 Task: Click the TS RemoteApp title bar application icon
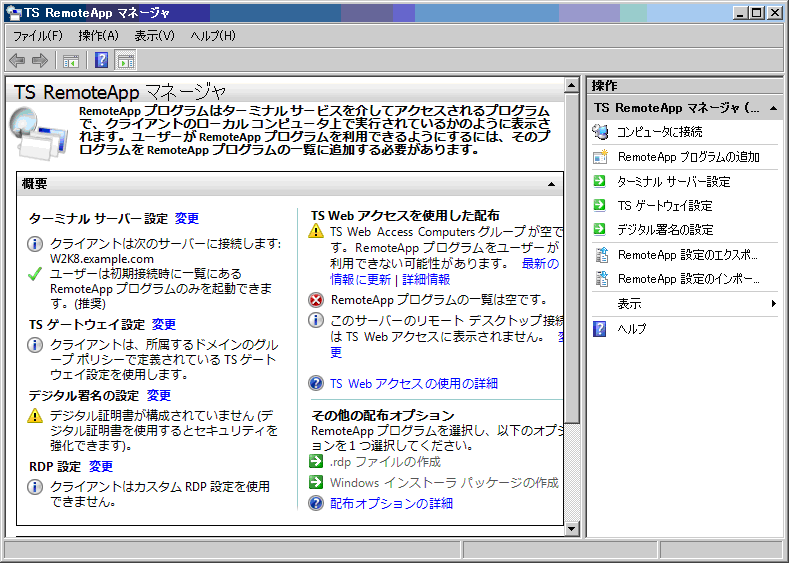click(x=14, y=12)
